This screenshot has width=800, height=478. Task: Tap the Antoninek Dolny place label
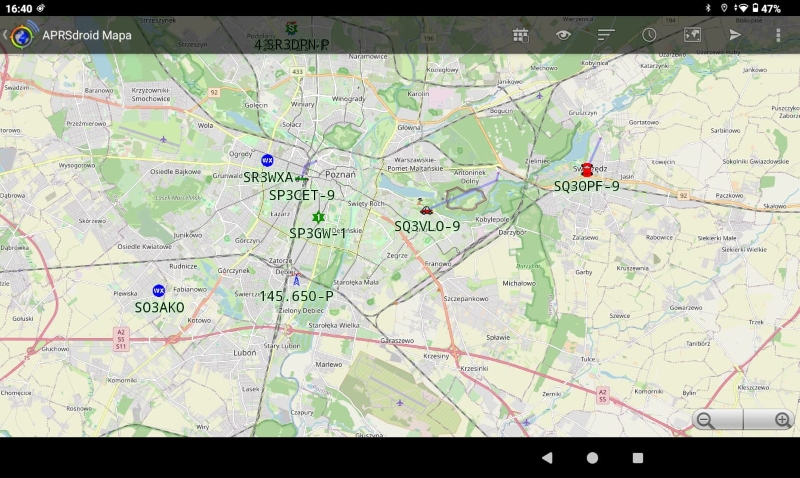click(x=470, y=177)
